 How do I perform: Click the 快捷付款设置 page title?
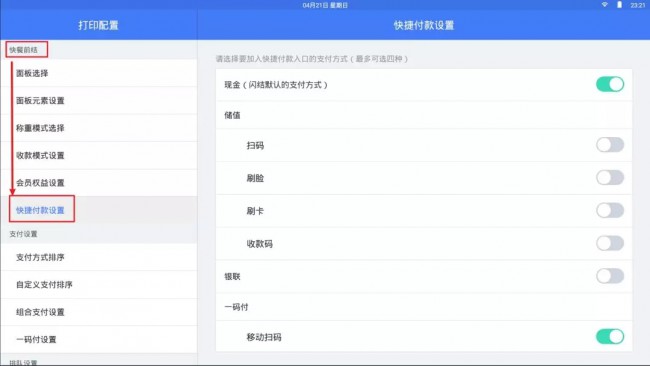424,25
